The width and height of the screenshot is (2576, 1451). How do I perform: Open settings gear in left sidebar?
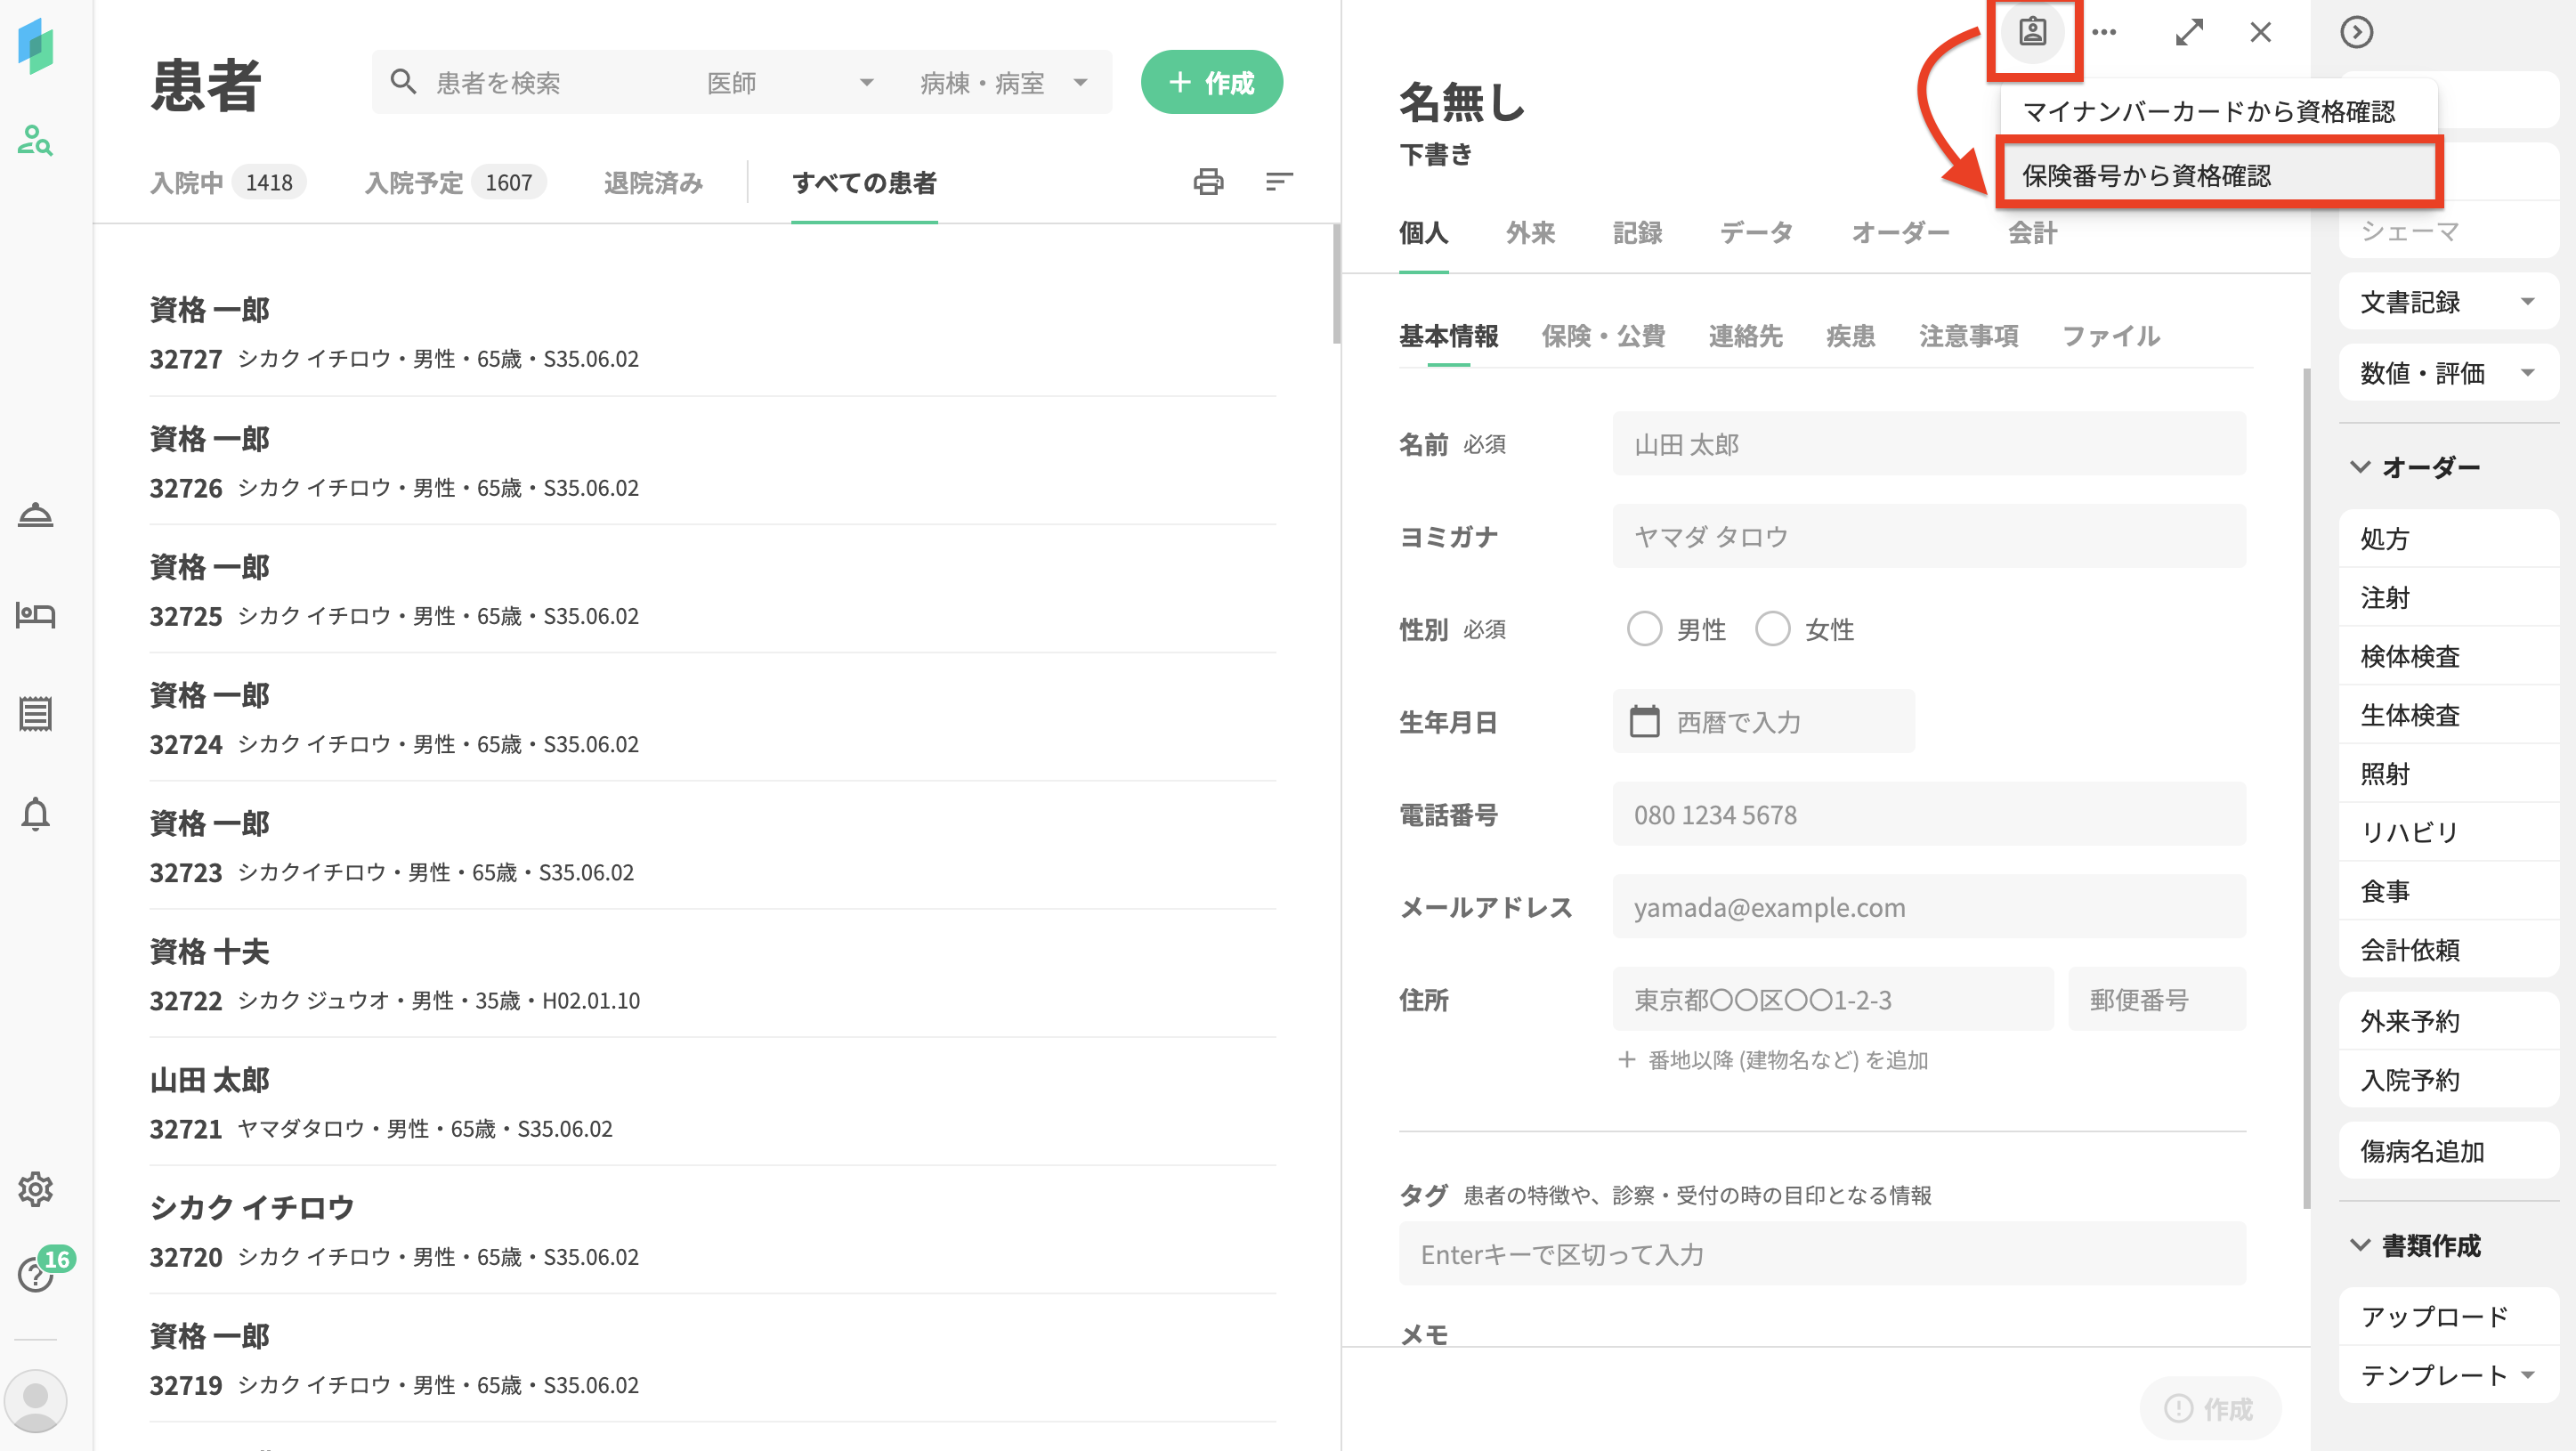(x=36, y=1188)
